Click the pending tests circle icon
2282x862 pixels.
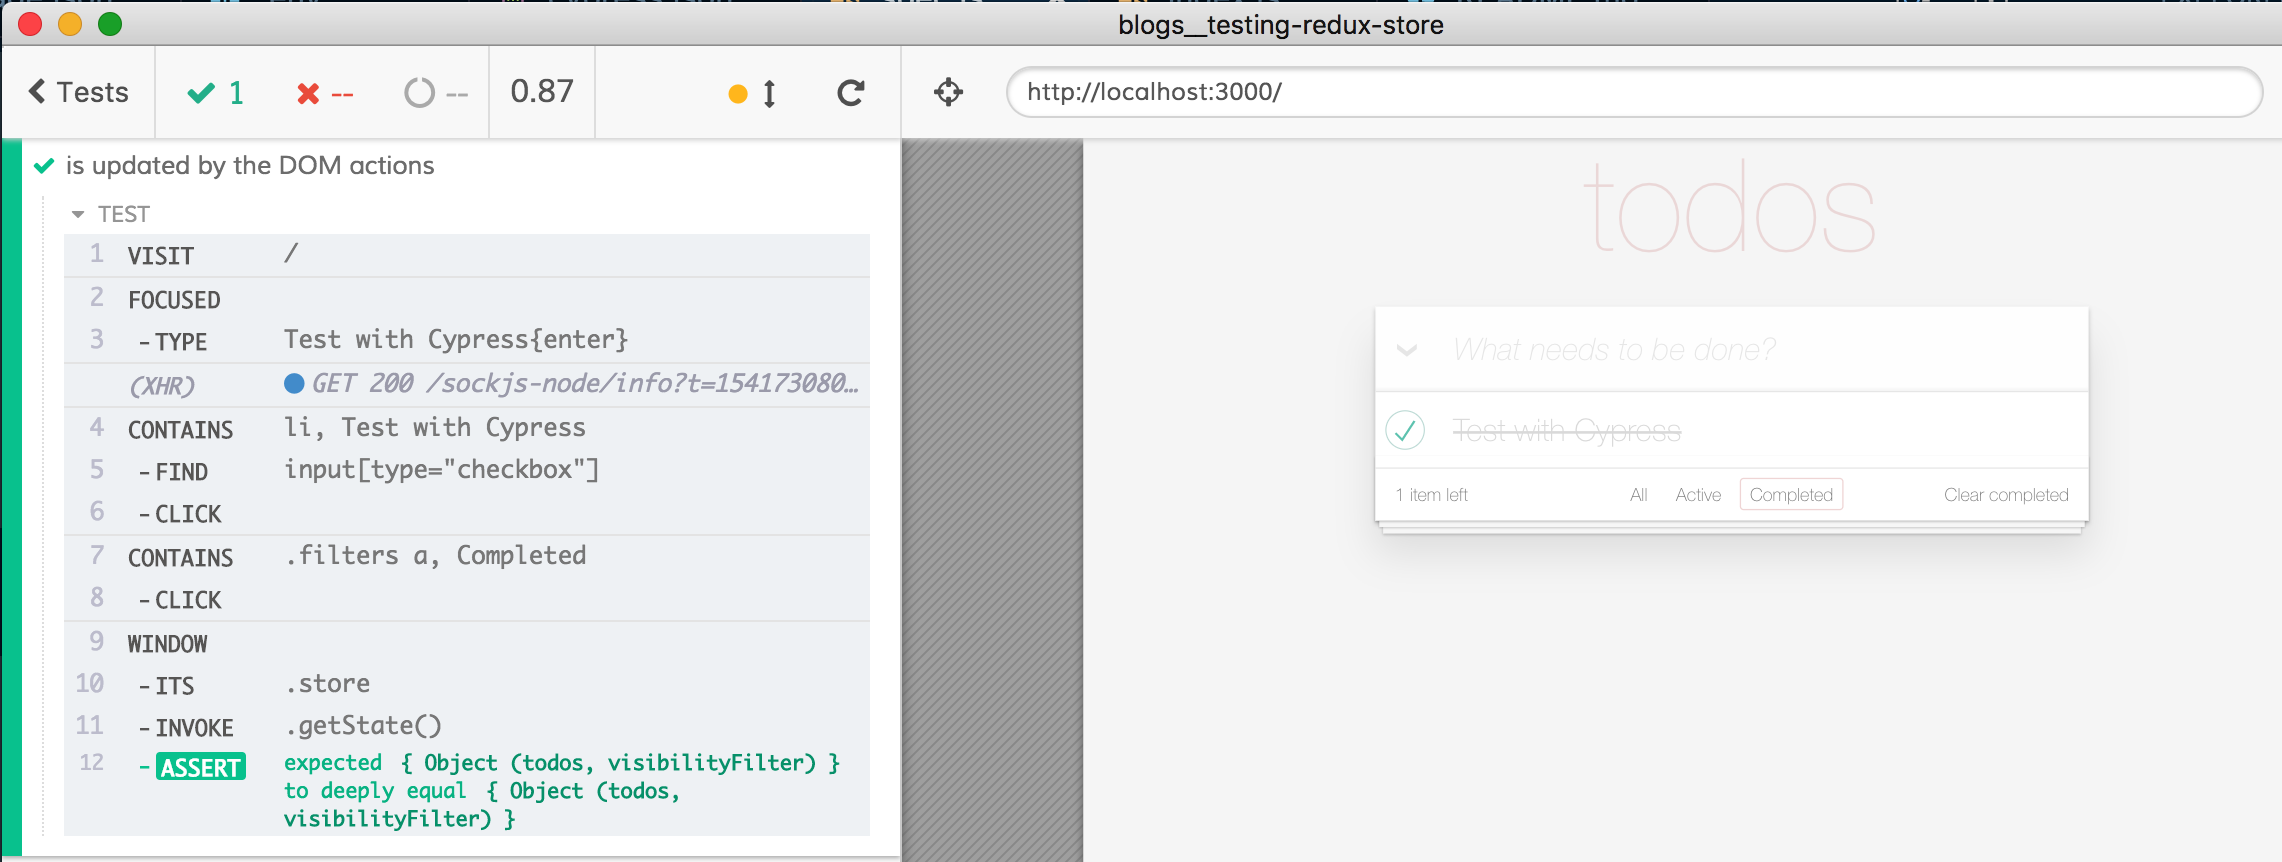pyautogui.click(x=419, y=93)
